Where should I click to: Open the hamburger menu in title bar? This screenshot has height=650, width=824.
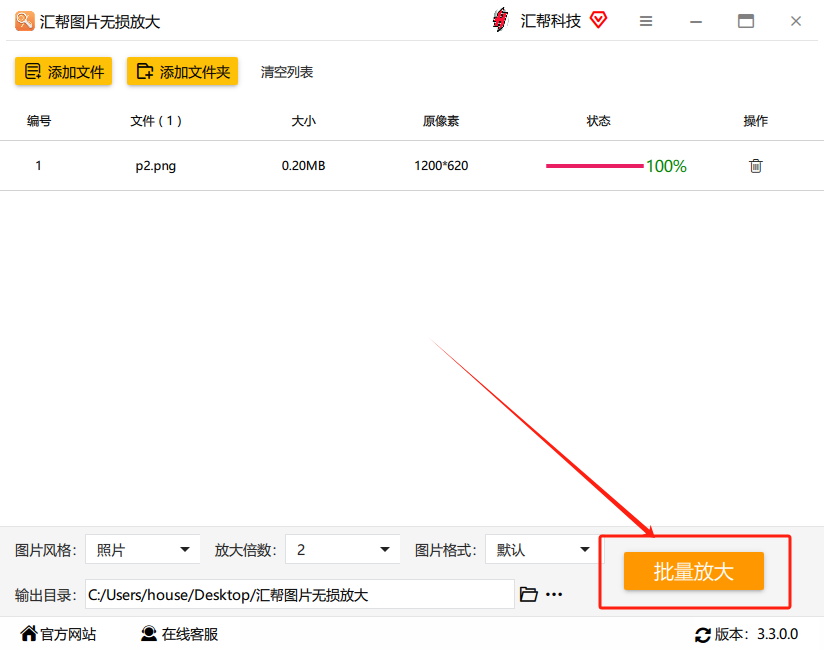coord(646,21)
